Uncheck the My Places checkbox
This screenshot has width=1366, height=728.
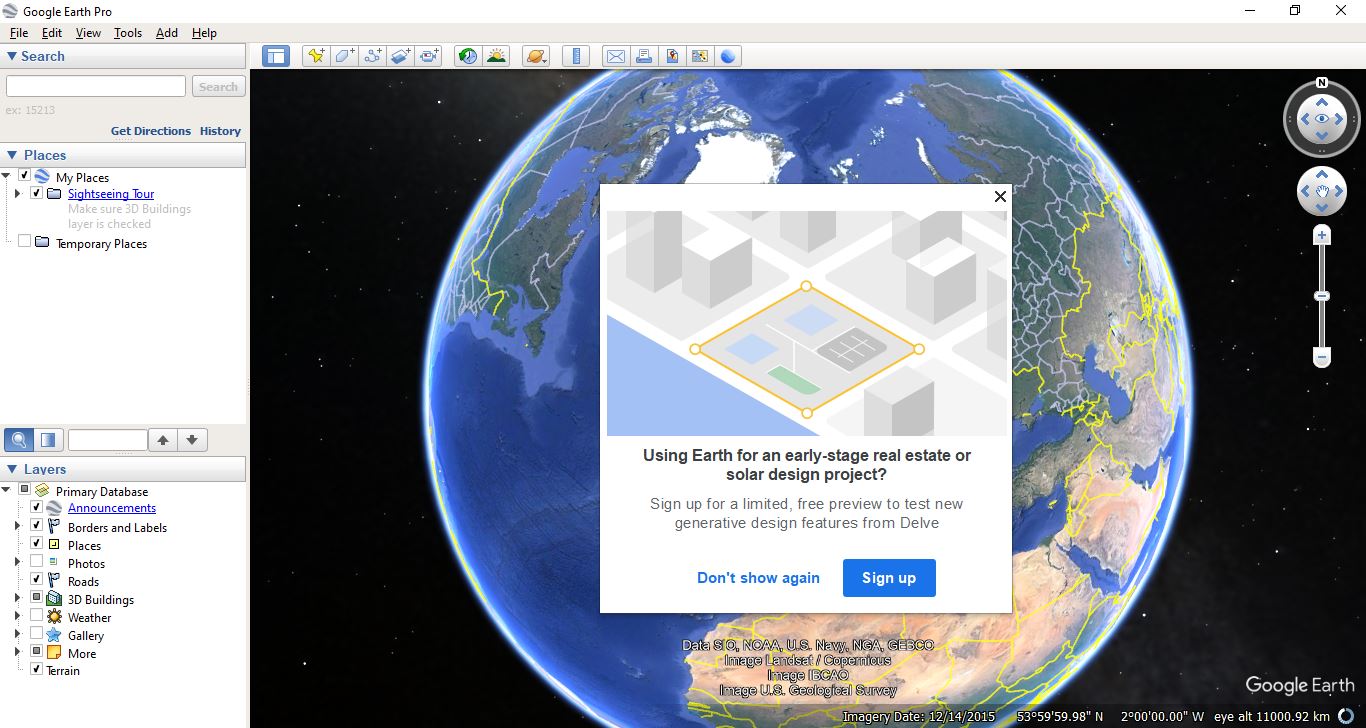tap(24, 176)
